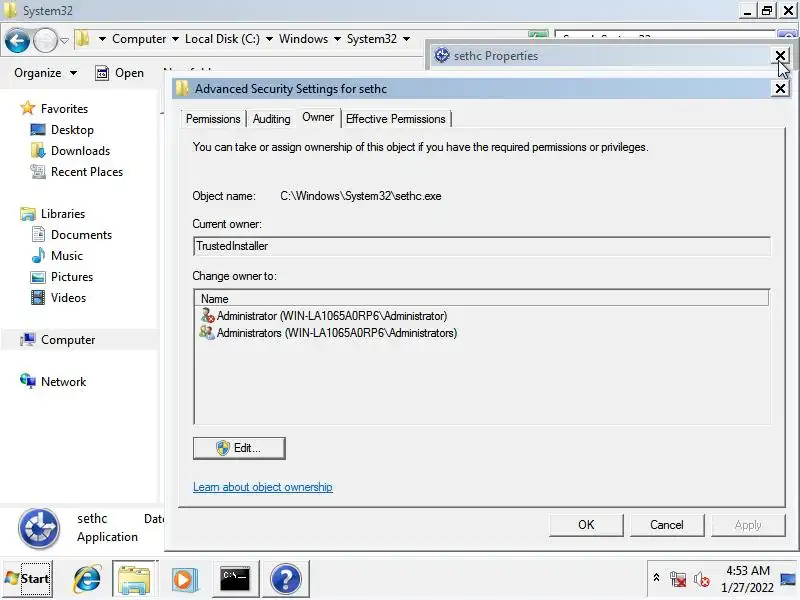
Task: Select Libraries in navigation pane
Action: click(x=63, y=214)
